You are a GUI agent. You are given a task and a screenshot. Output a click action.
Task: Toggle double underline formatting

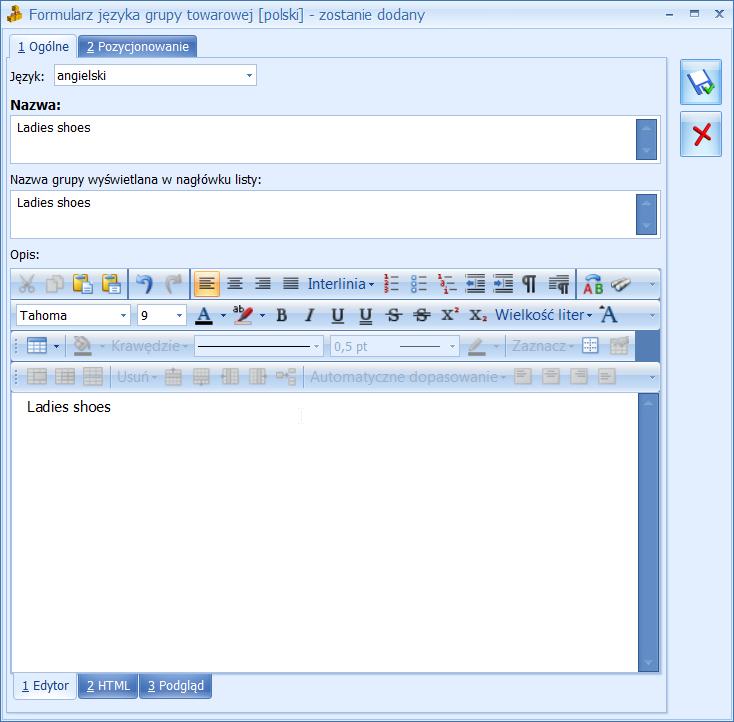366,315
